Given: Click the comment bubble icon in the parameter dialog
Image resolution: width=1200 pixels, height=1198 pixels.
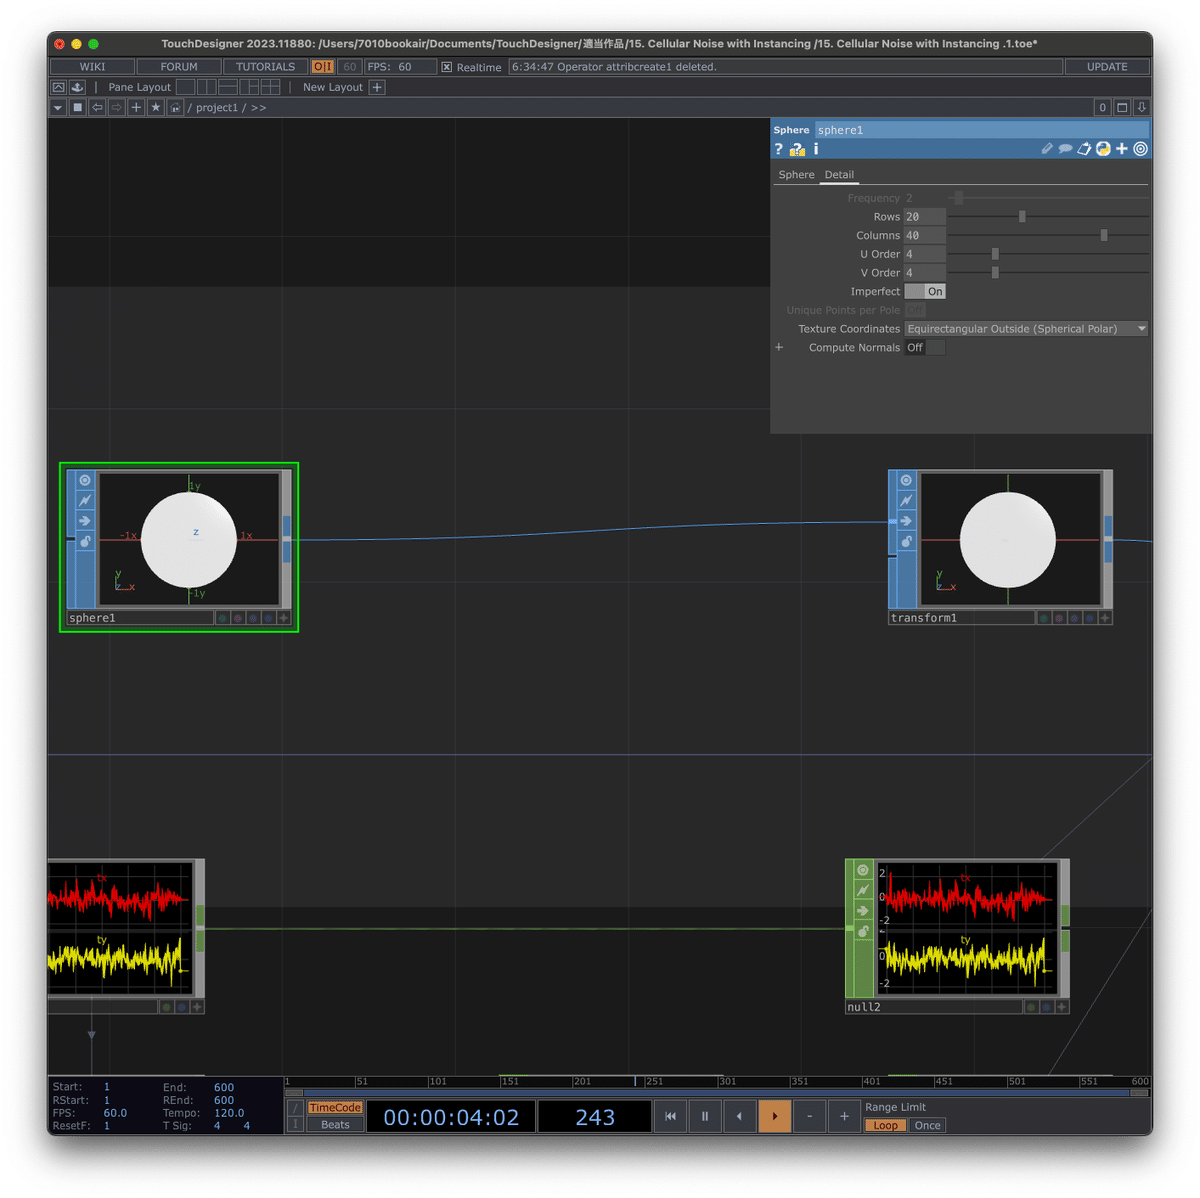Looking at the screenshot, I should [x=1066, y=148].
